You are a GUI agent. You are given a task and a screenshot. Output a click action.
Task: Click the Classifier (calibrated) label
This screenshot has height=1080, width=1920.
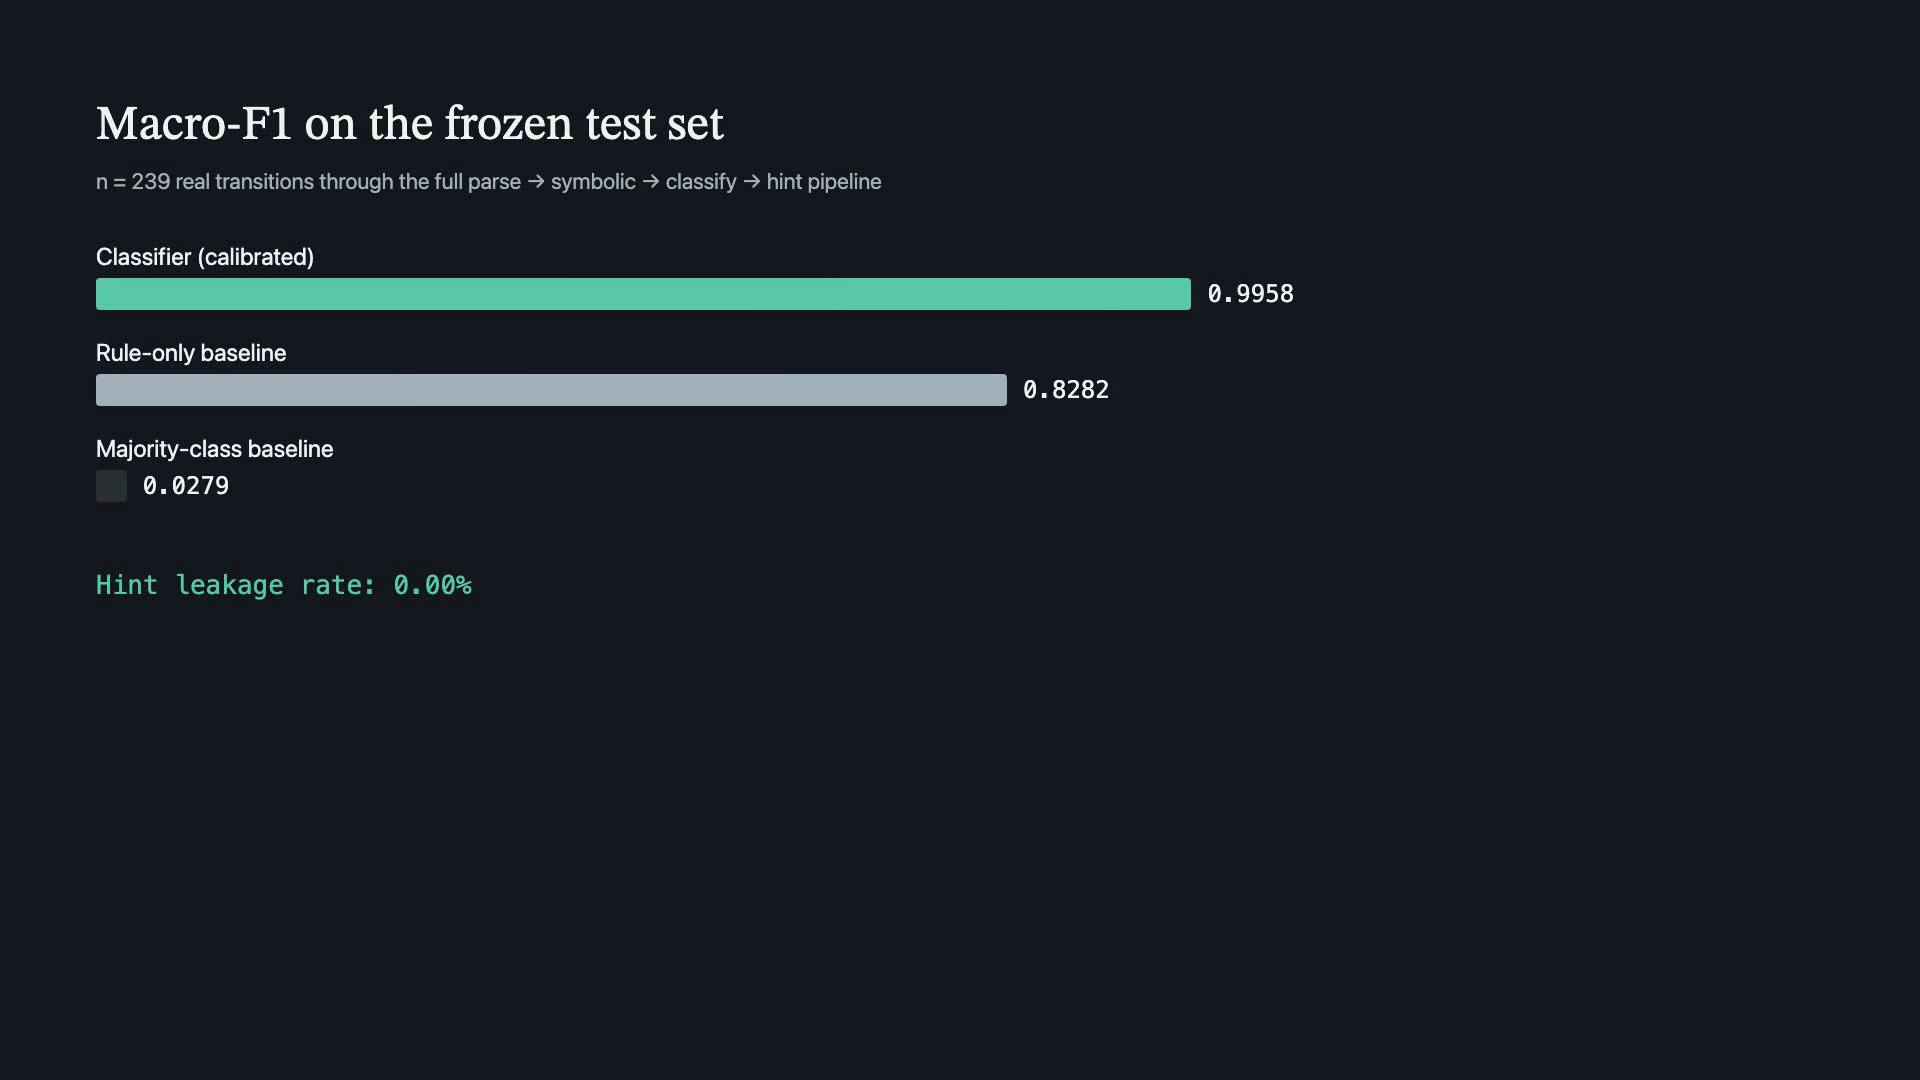205,257
